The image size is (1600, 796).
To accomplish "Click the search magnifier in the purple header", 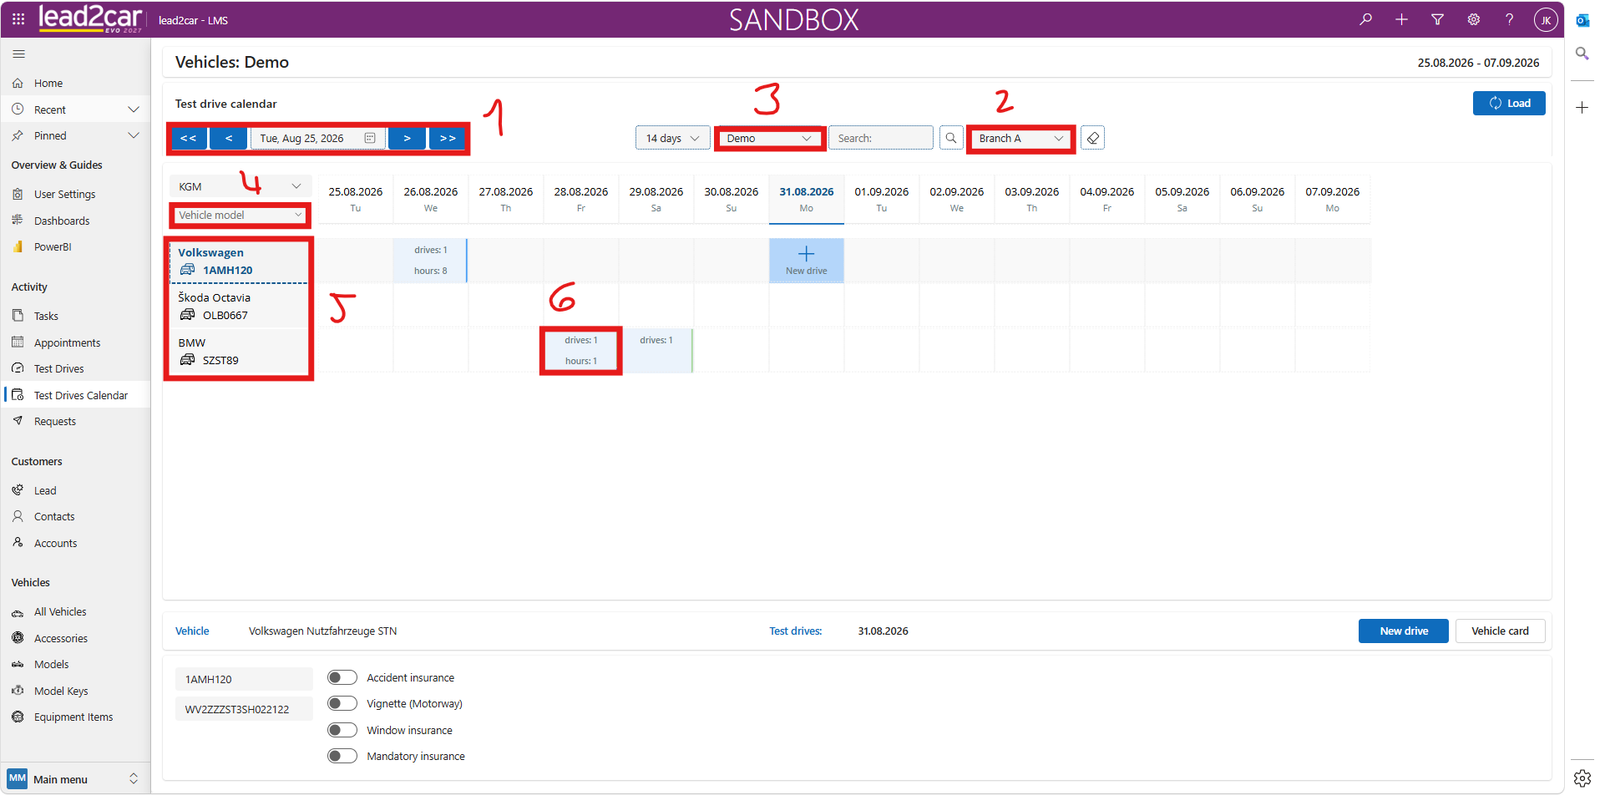I will pos(1365,19).
